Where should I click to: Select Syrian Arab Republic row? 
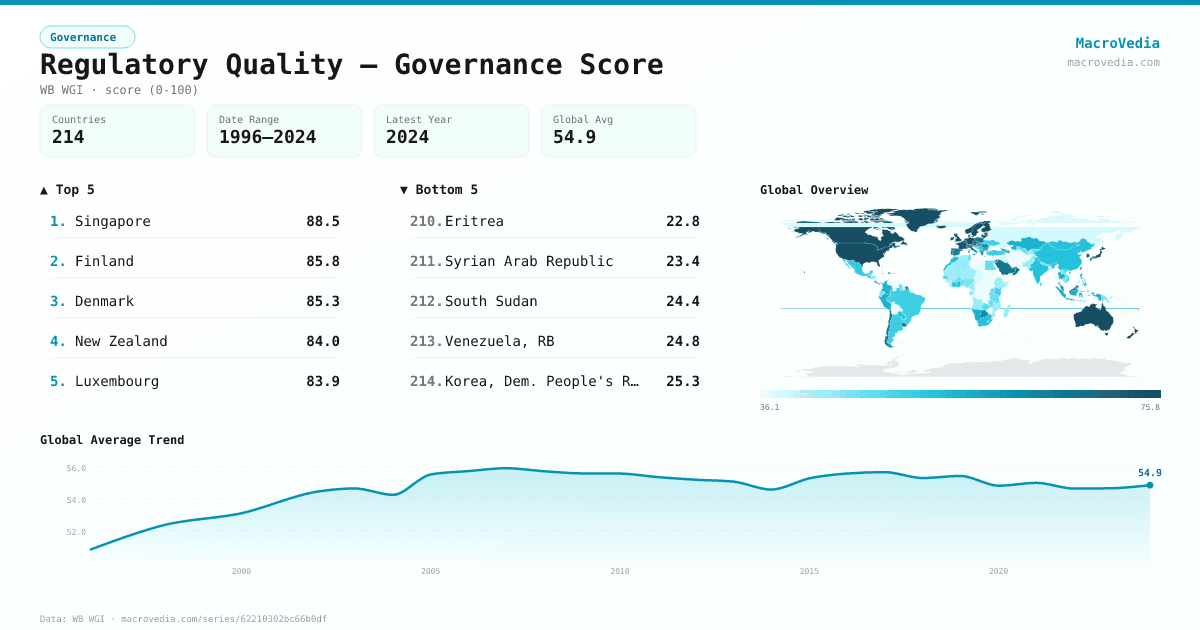pyautogui.click(x=555, y=261)
